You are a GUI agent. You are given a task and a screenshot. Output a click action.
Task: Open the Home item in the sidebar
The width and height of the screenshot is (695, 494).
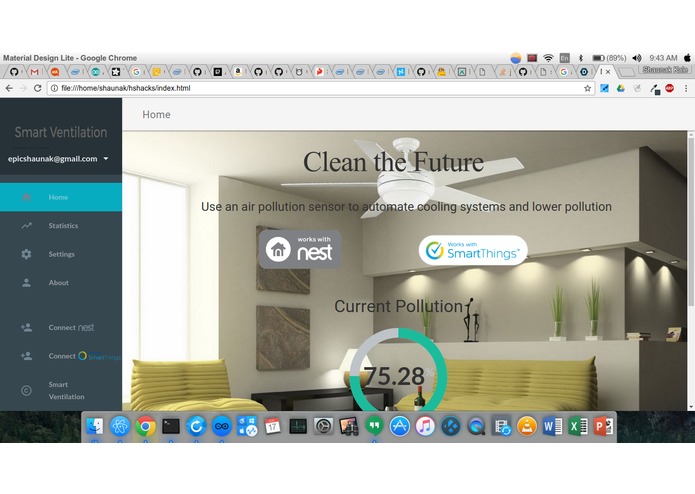click(61, 197)
